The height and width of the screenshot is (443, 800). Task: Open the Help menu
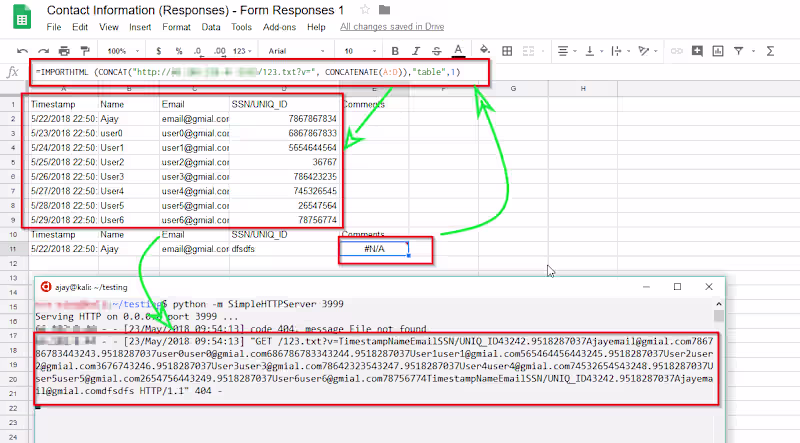point(316,27)
